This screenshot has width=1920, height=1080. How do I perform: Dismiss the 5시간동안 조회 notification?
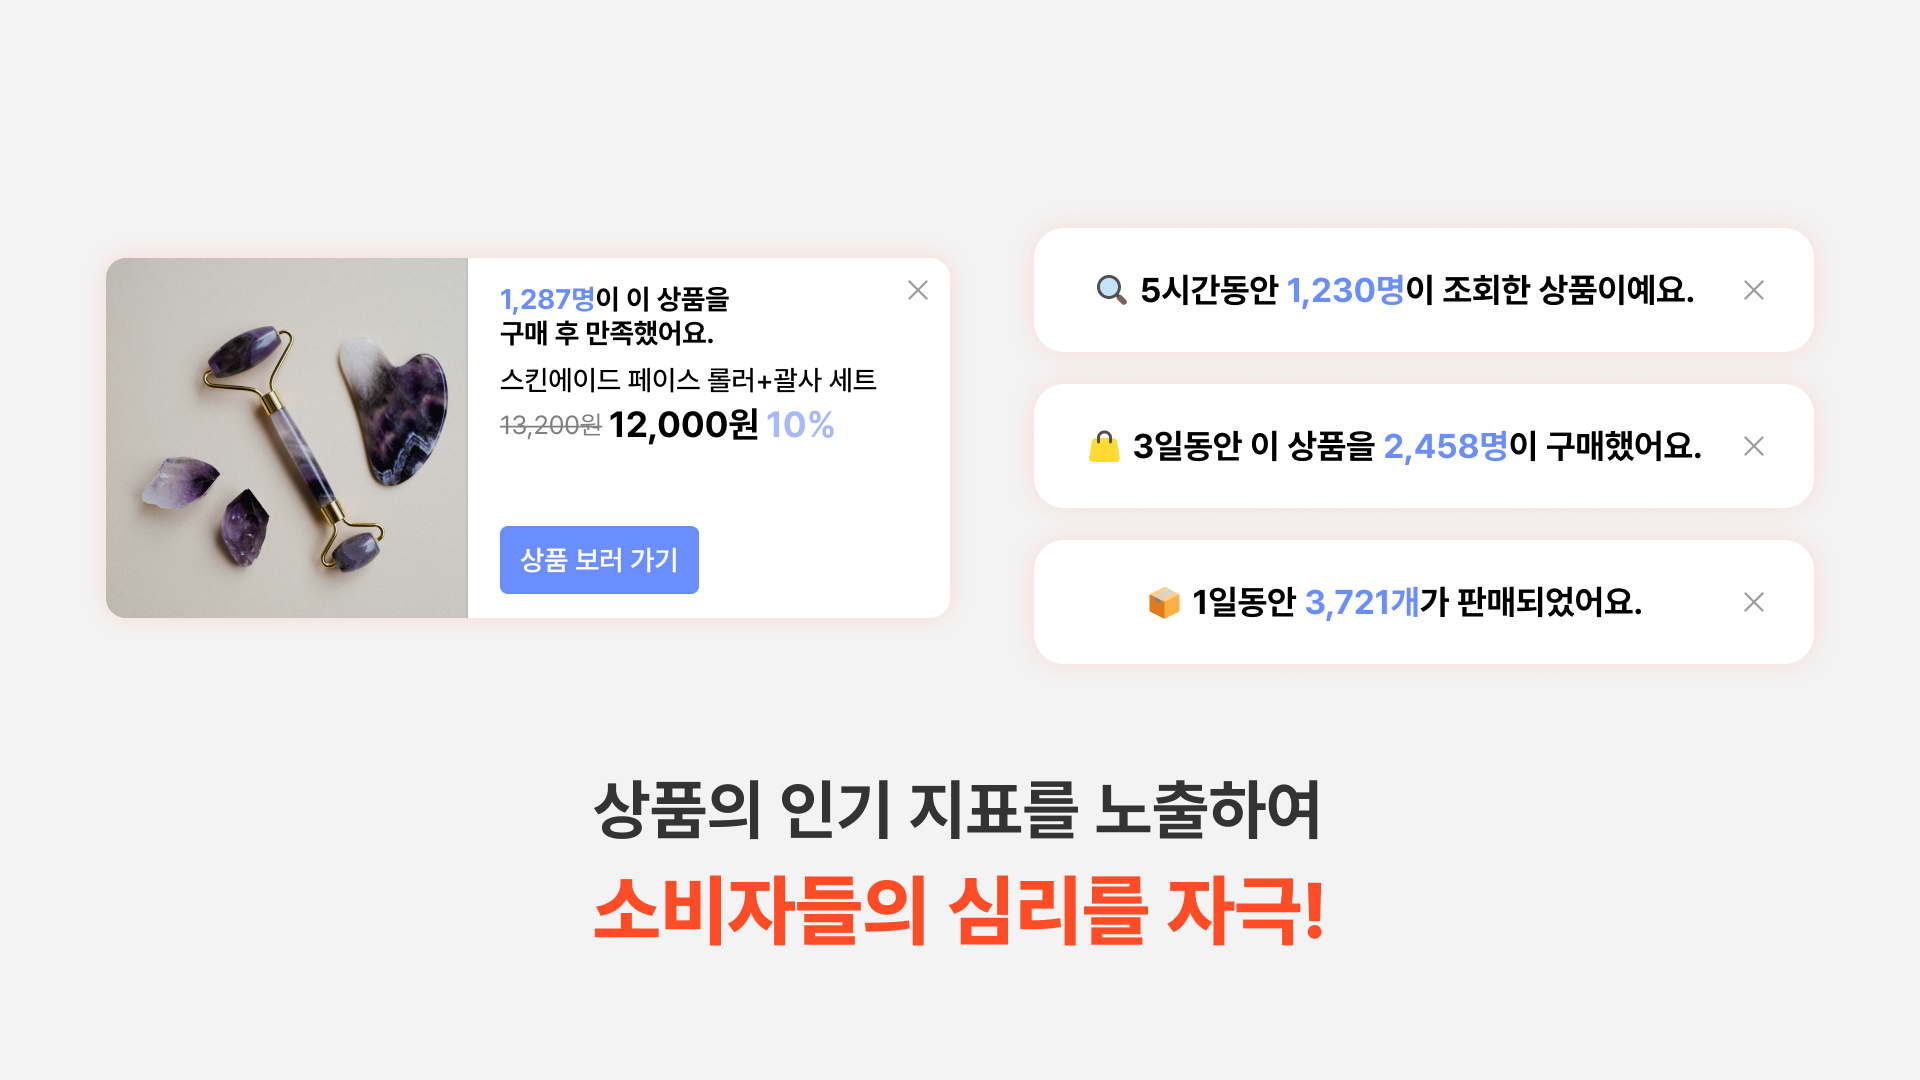point(1753,290)
